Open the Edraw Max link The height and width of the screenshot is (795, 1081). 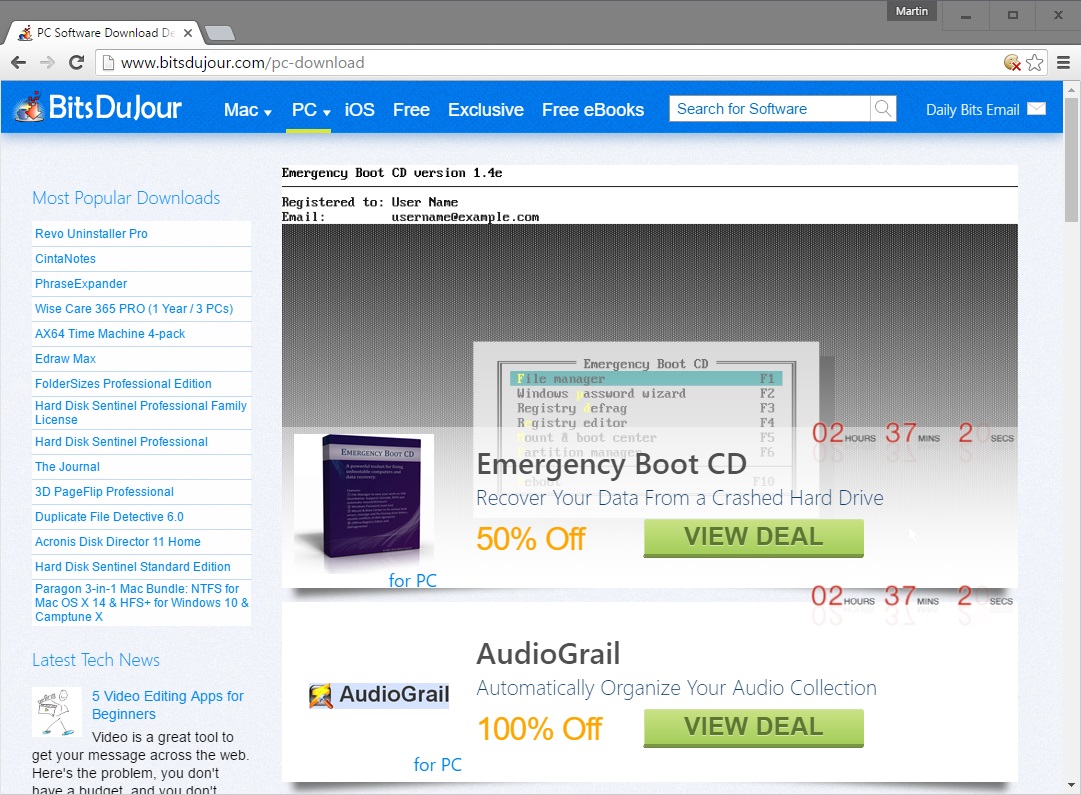point(65,359)
